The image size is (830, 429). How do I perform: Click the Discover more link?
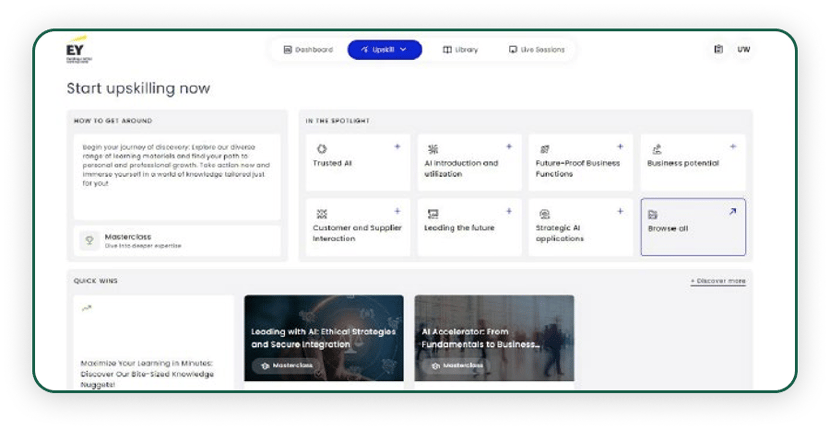717,281
